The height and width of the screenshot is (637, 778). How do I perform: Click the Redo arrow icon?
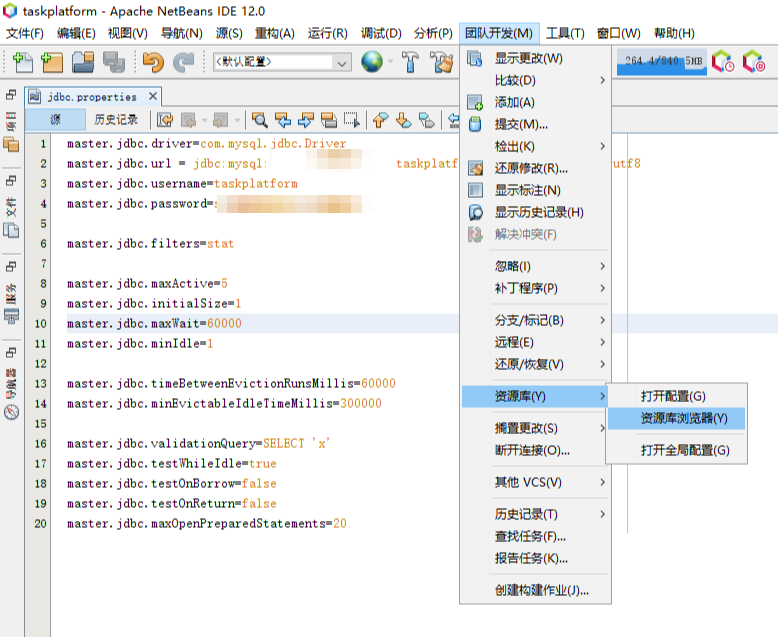tap(183, 62)
